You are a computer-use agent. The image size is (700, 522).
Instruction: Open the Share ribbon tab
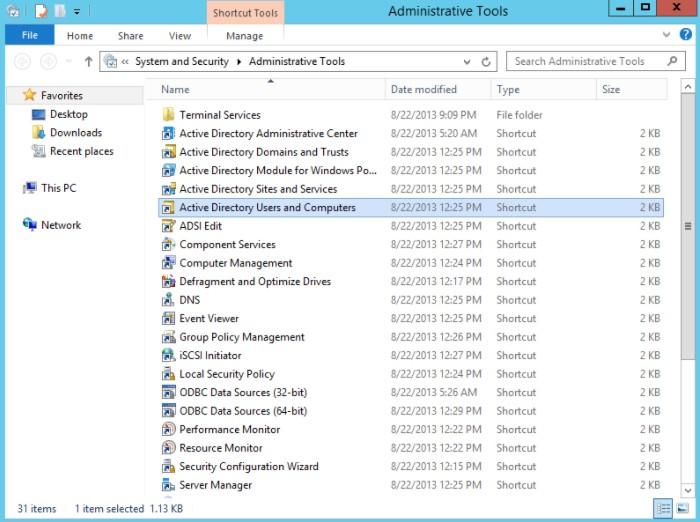pyautogui.click(x=130, y=36)
